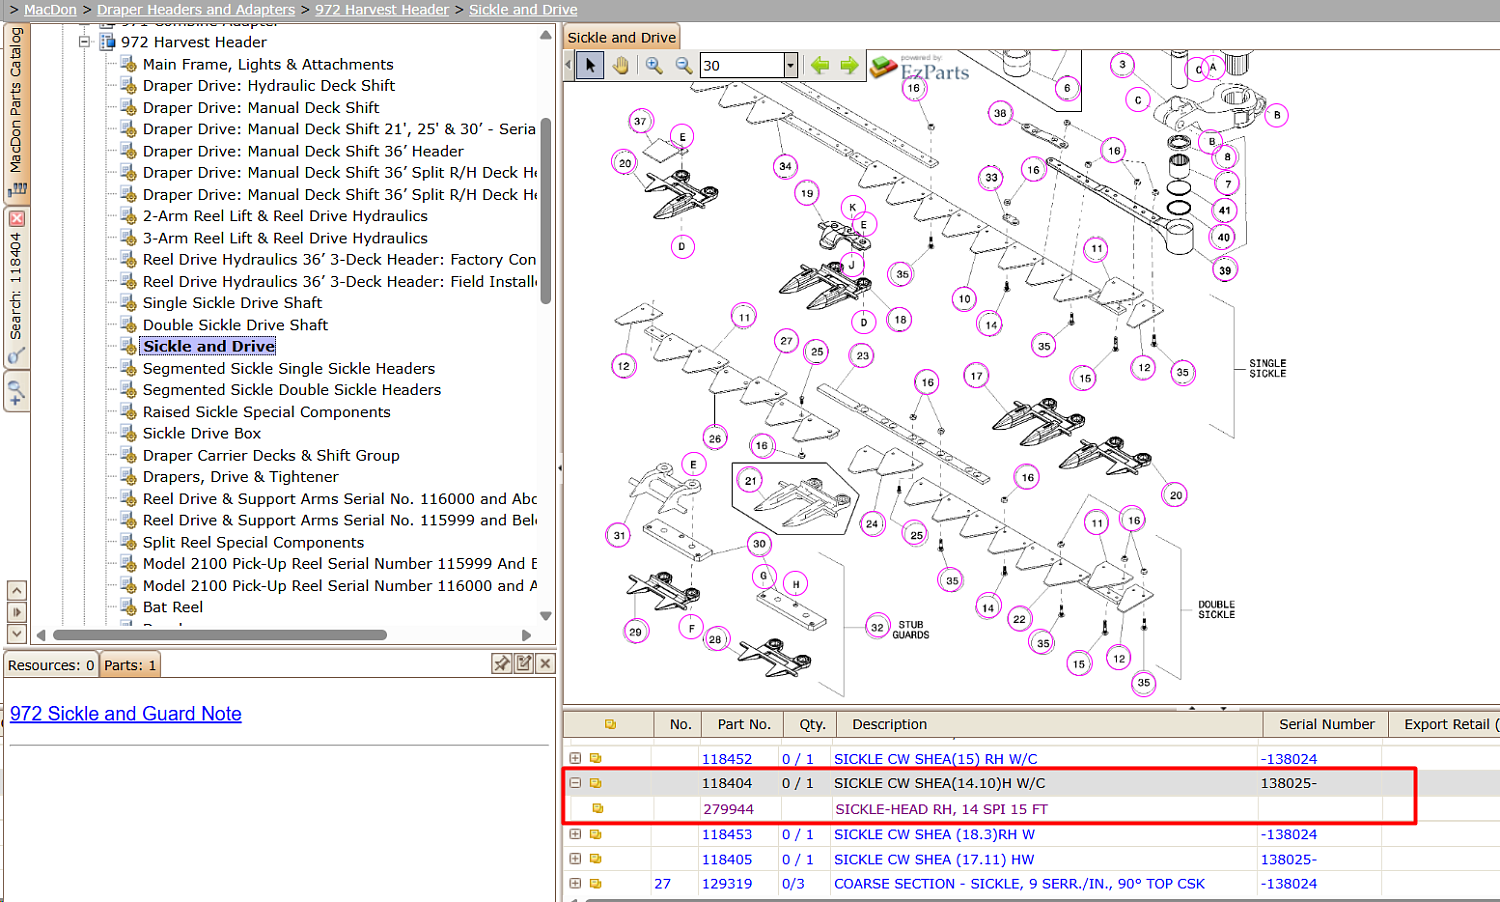The width and height of the screenshot is (1500, 902).
Task: Switch to the Parts: 1 tab
Action: pos(130,665)
